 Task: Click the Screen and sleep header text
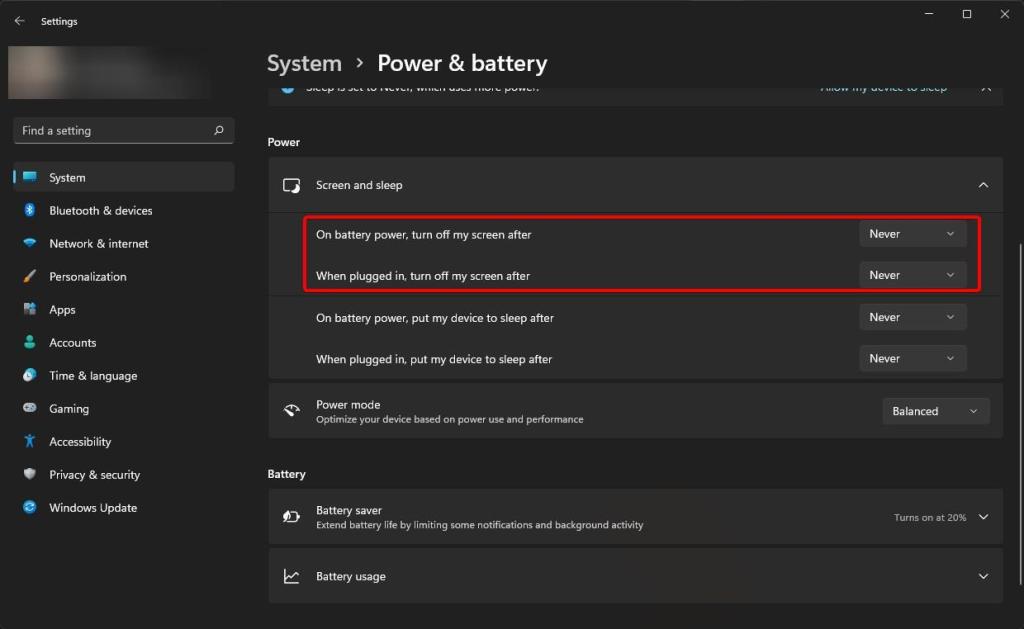tap(359, 185)
